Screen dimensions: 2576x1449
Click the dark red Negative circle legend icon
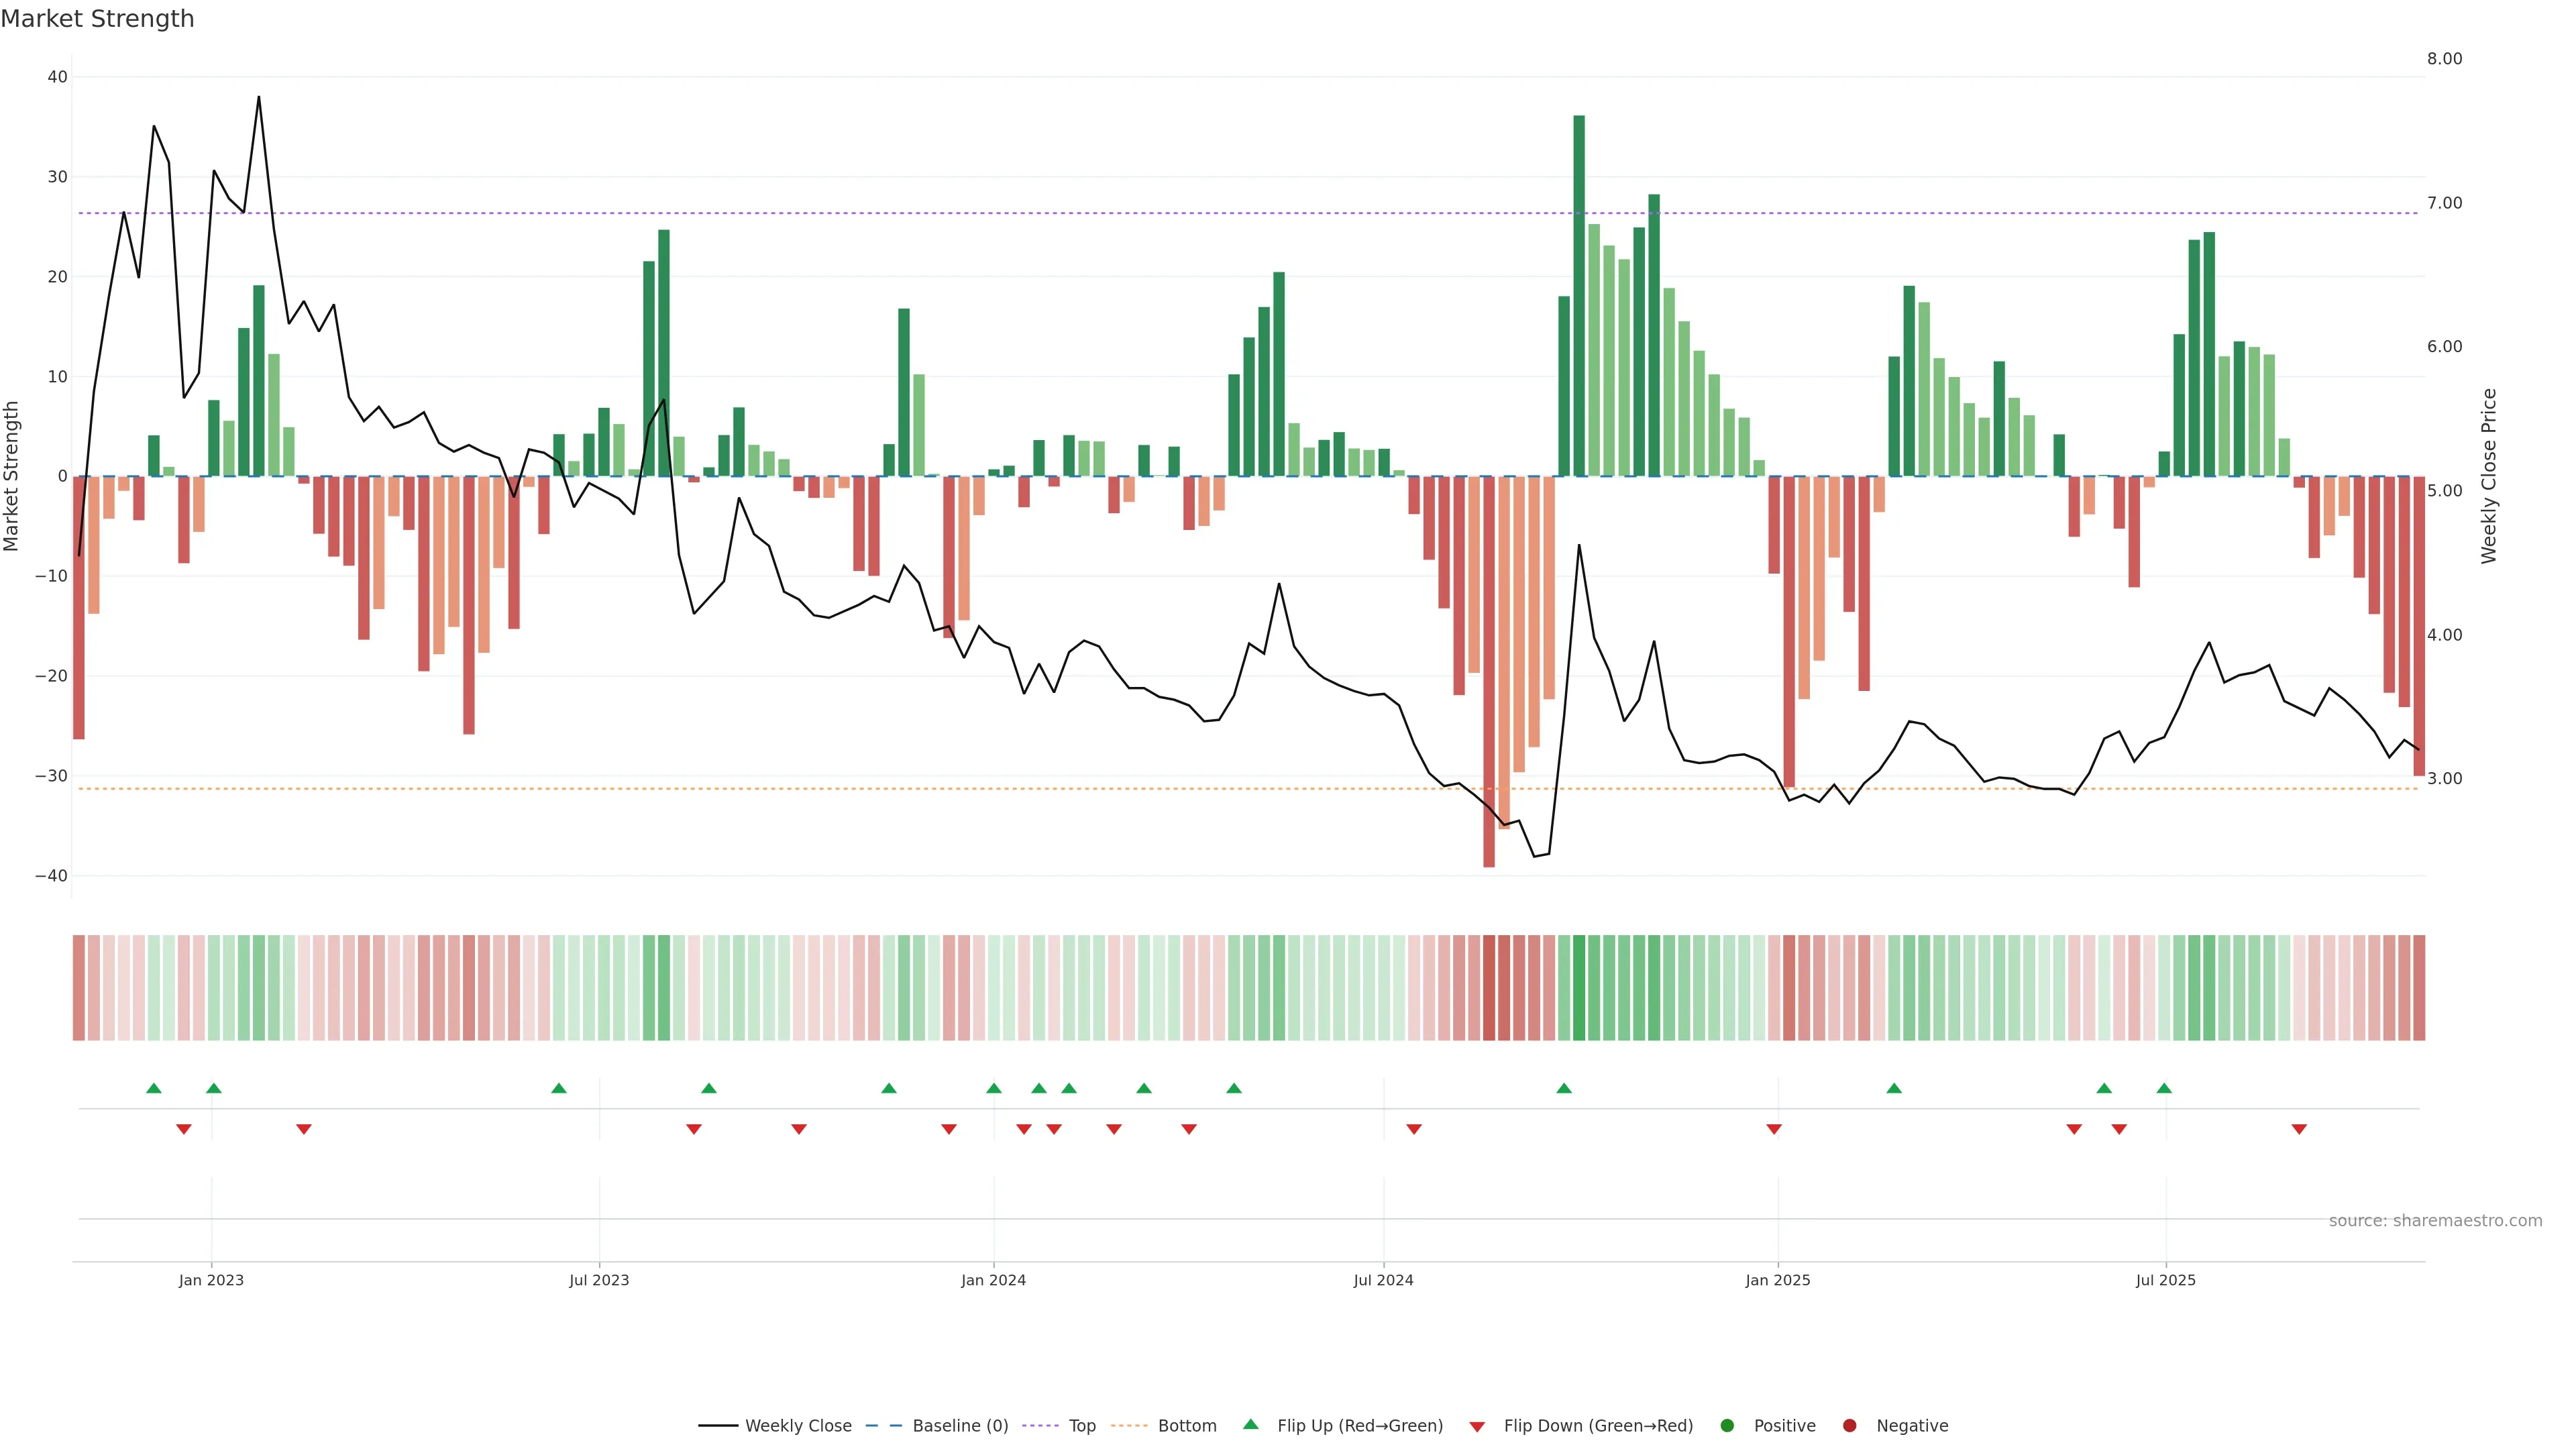(x=1849, y=1426)
